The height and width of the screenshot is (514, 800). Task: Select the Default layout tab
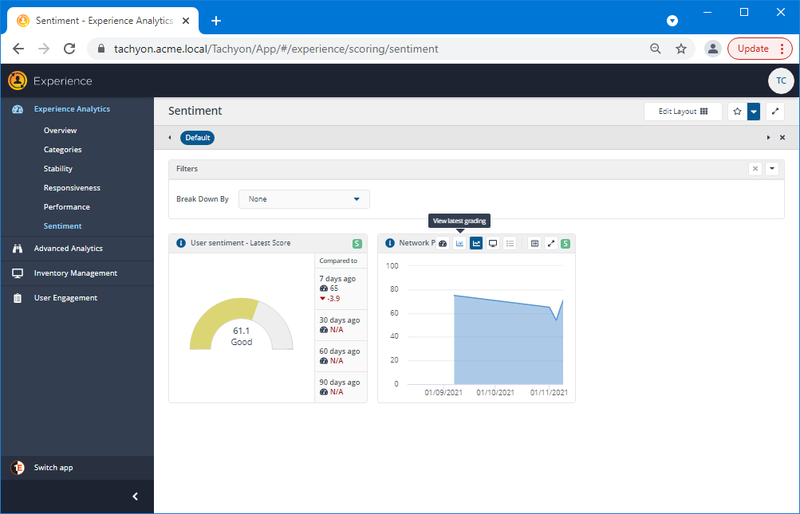tap(197, 138)
